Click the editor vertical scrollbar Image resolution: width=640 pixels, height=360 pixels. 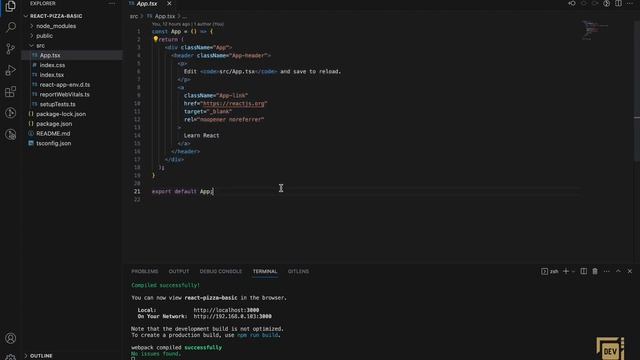tap(637, 90)
